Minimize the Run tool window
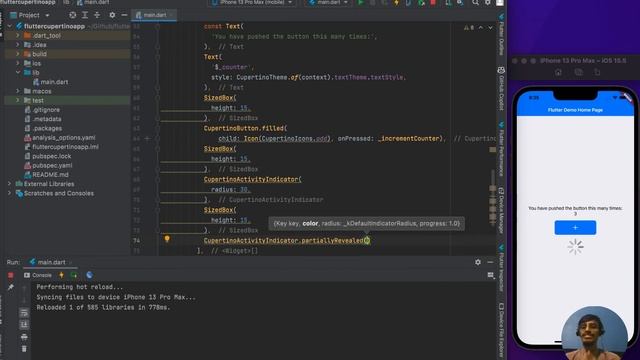This screenshot has width=640, height=360. click(x=490, y=262)
